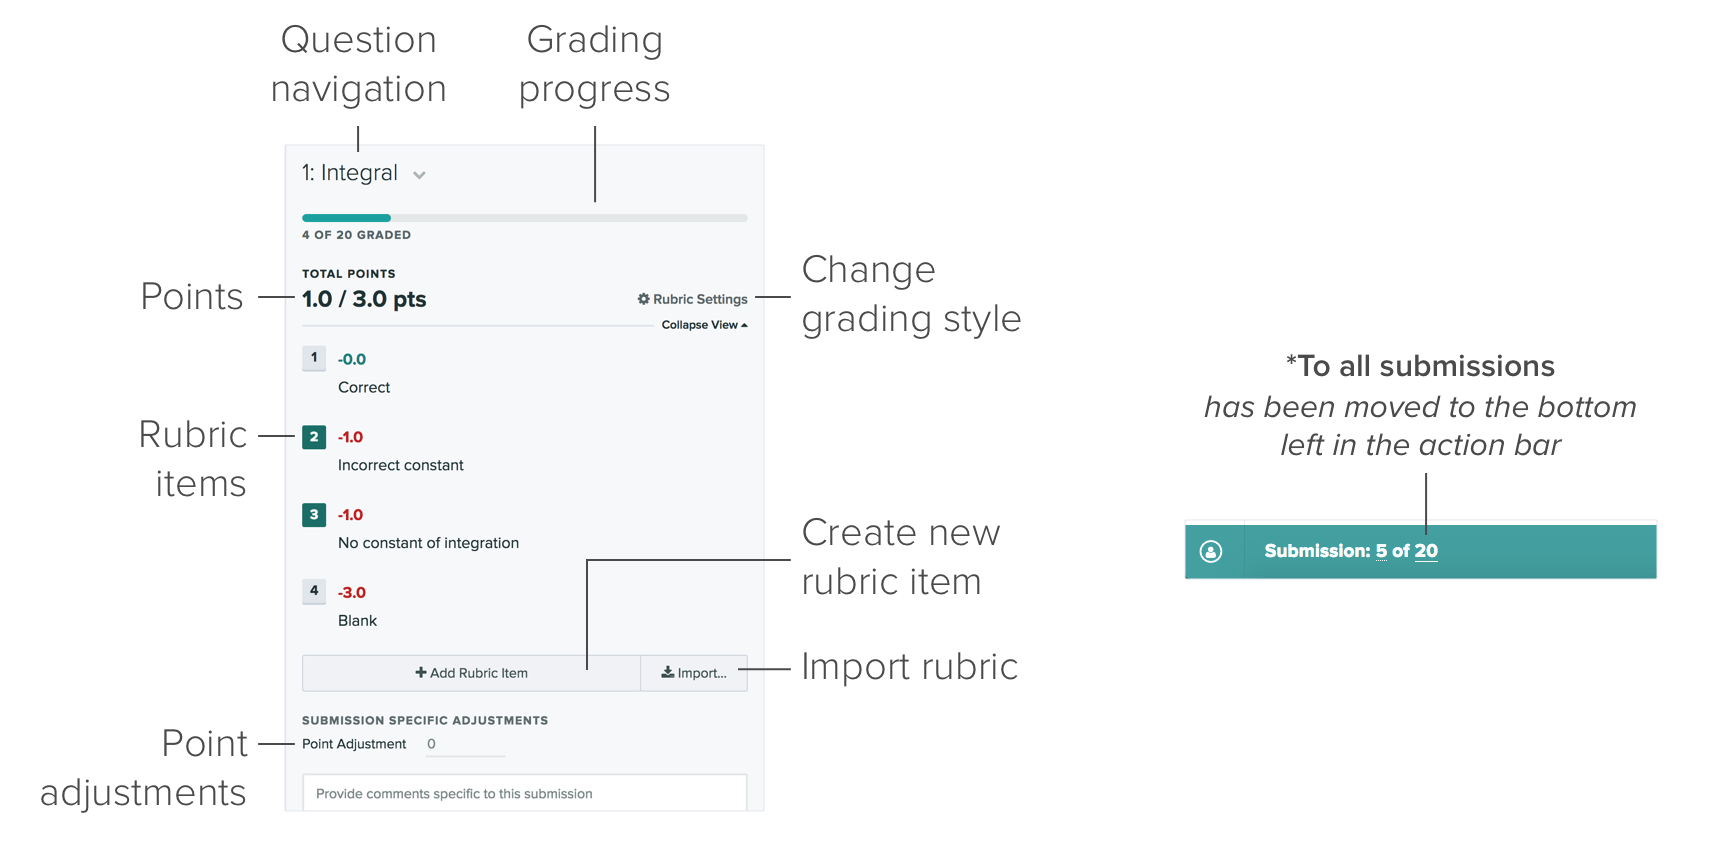Toggle rubric item 2 Incorrect constant
The image size is (1716, 847).
click(x=314, y=436)
